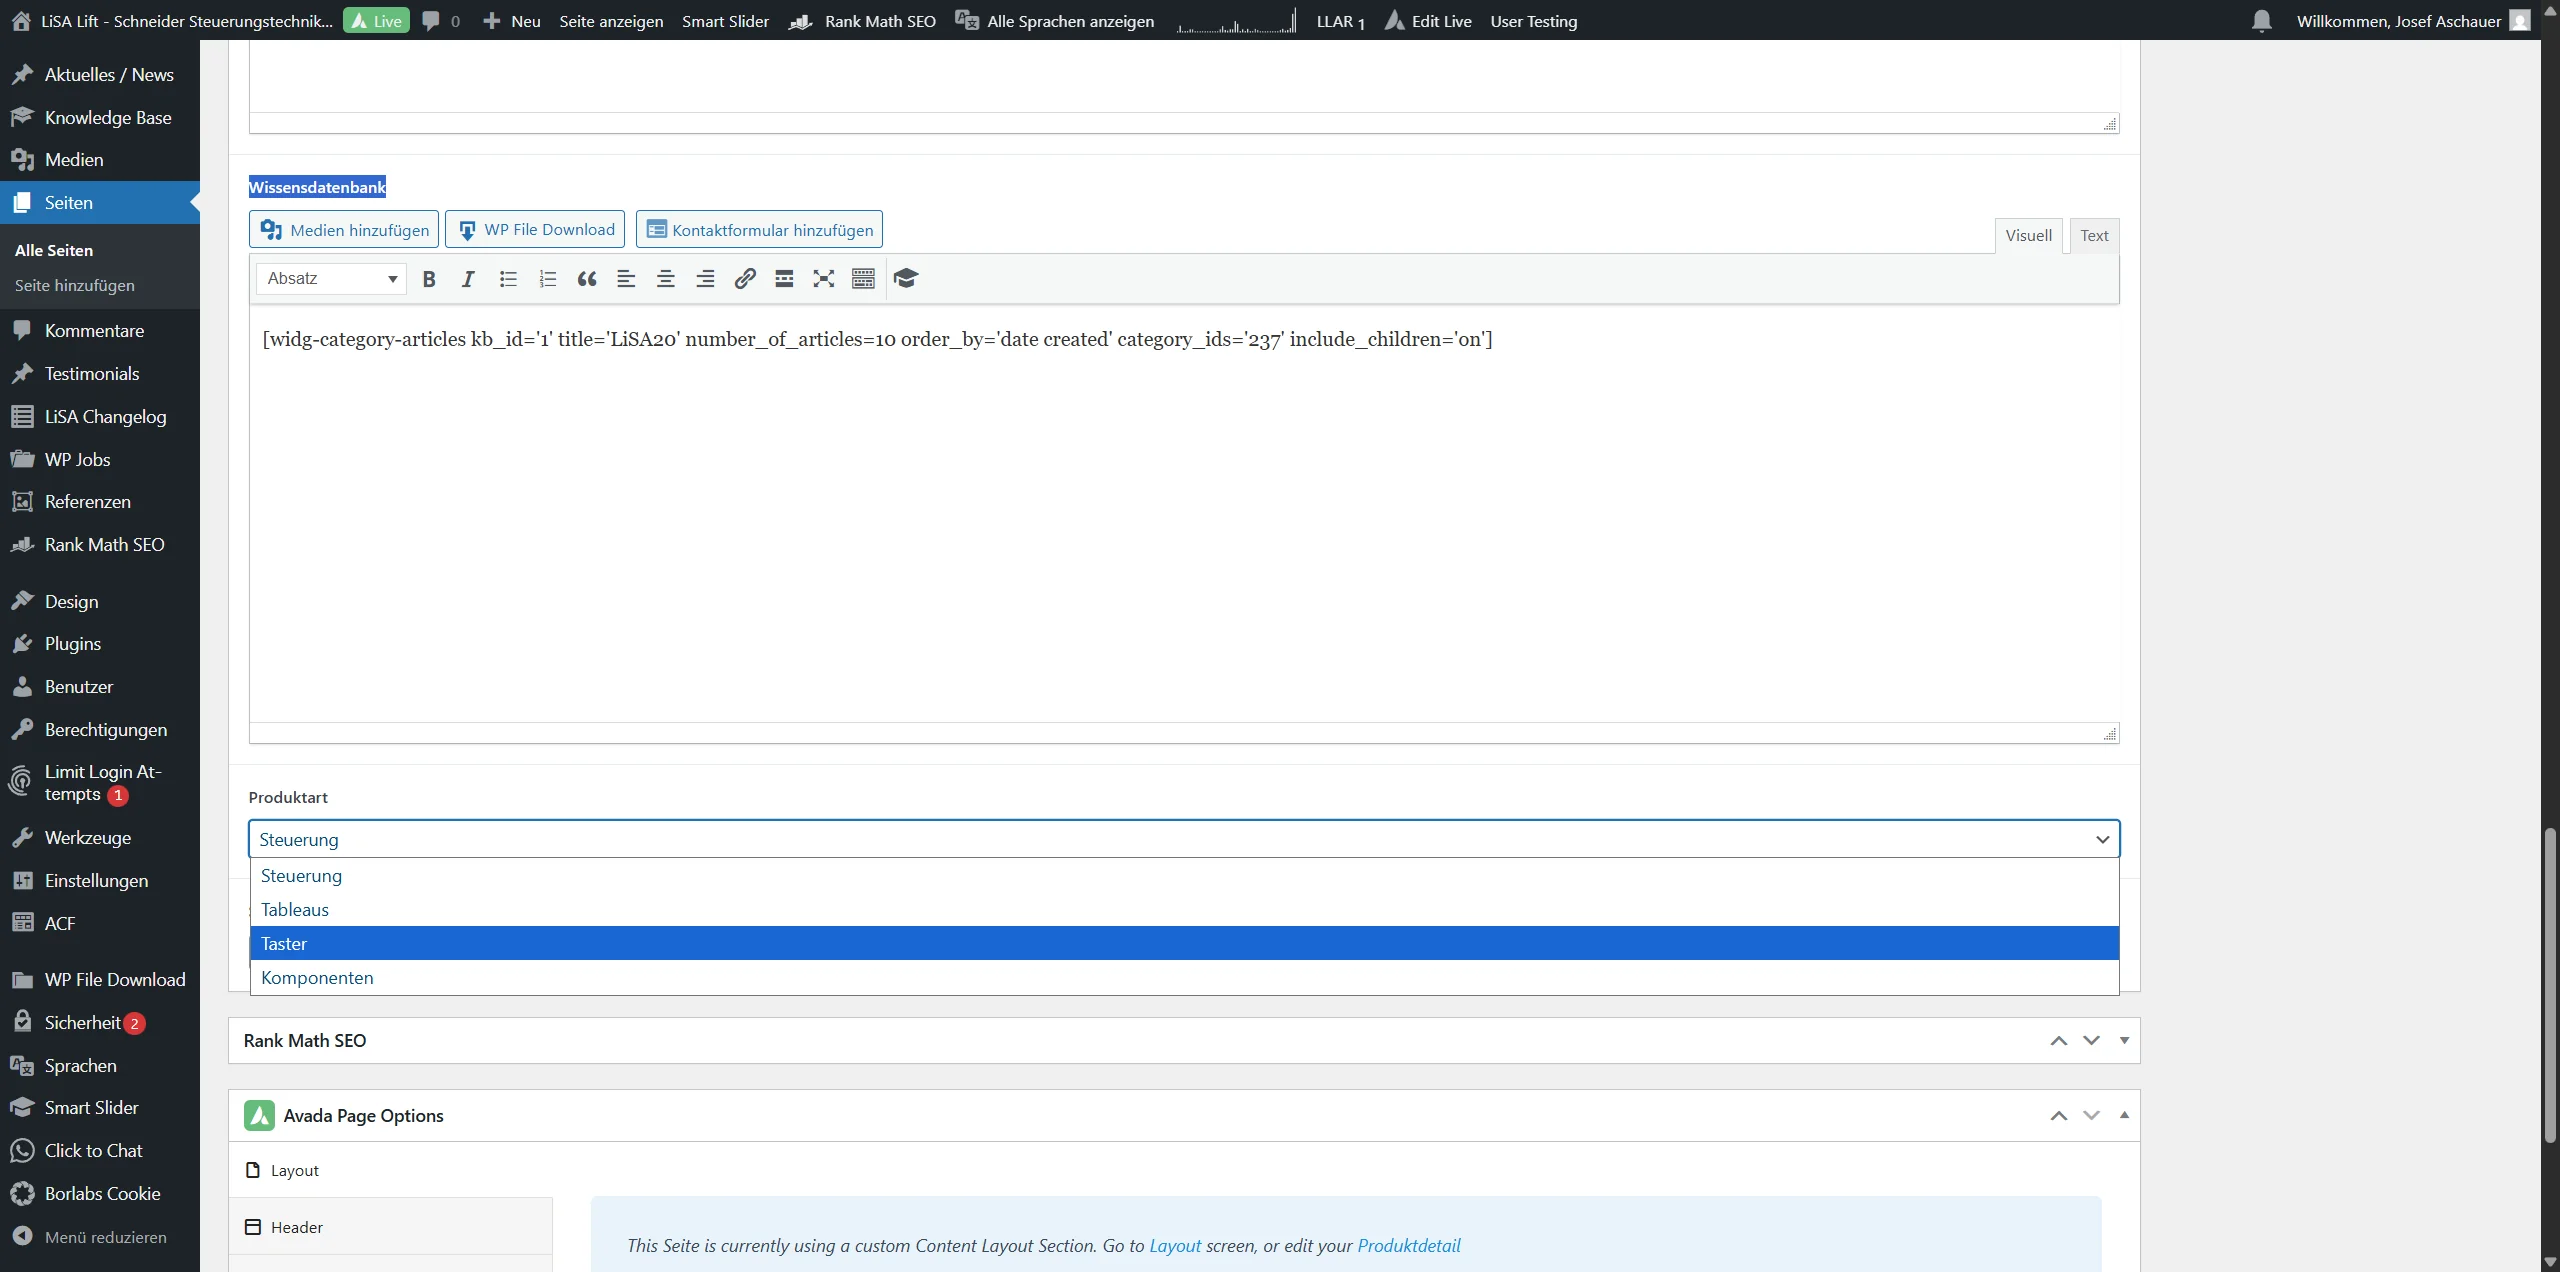Choose Taster from Produktart list

[284, 943]
